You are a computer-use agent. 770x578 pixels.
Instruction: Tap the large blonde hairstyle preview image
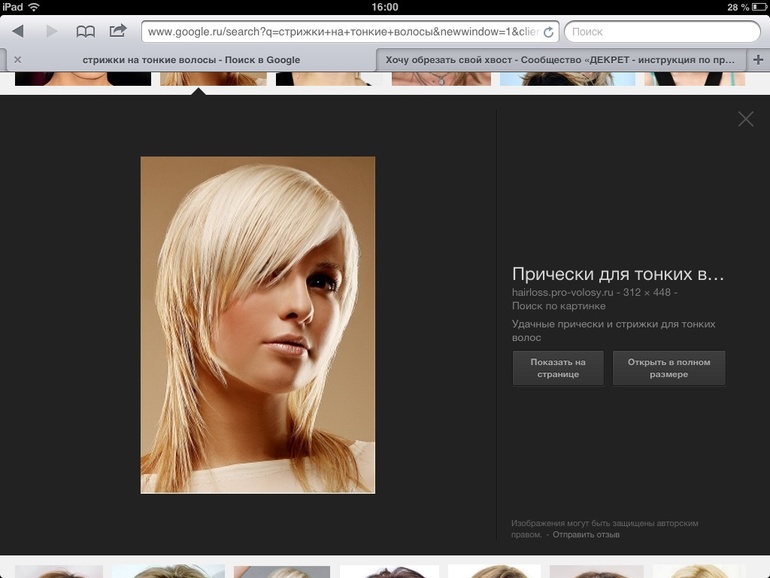(258, 325)
